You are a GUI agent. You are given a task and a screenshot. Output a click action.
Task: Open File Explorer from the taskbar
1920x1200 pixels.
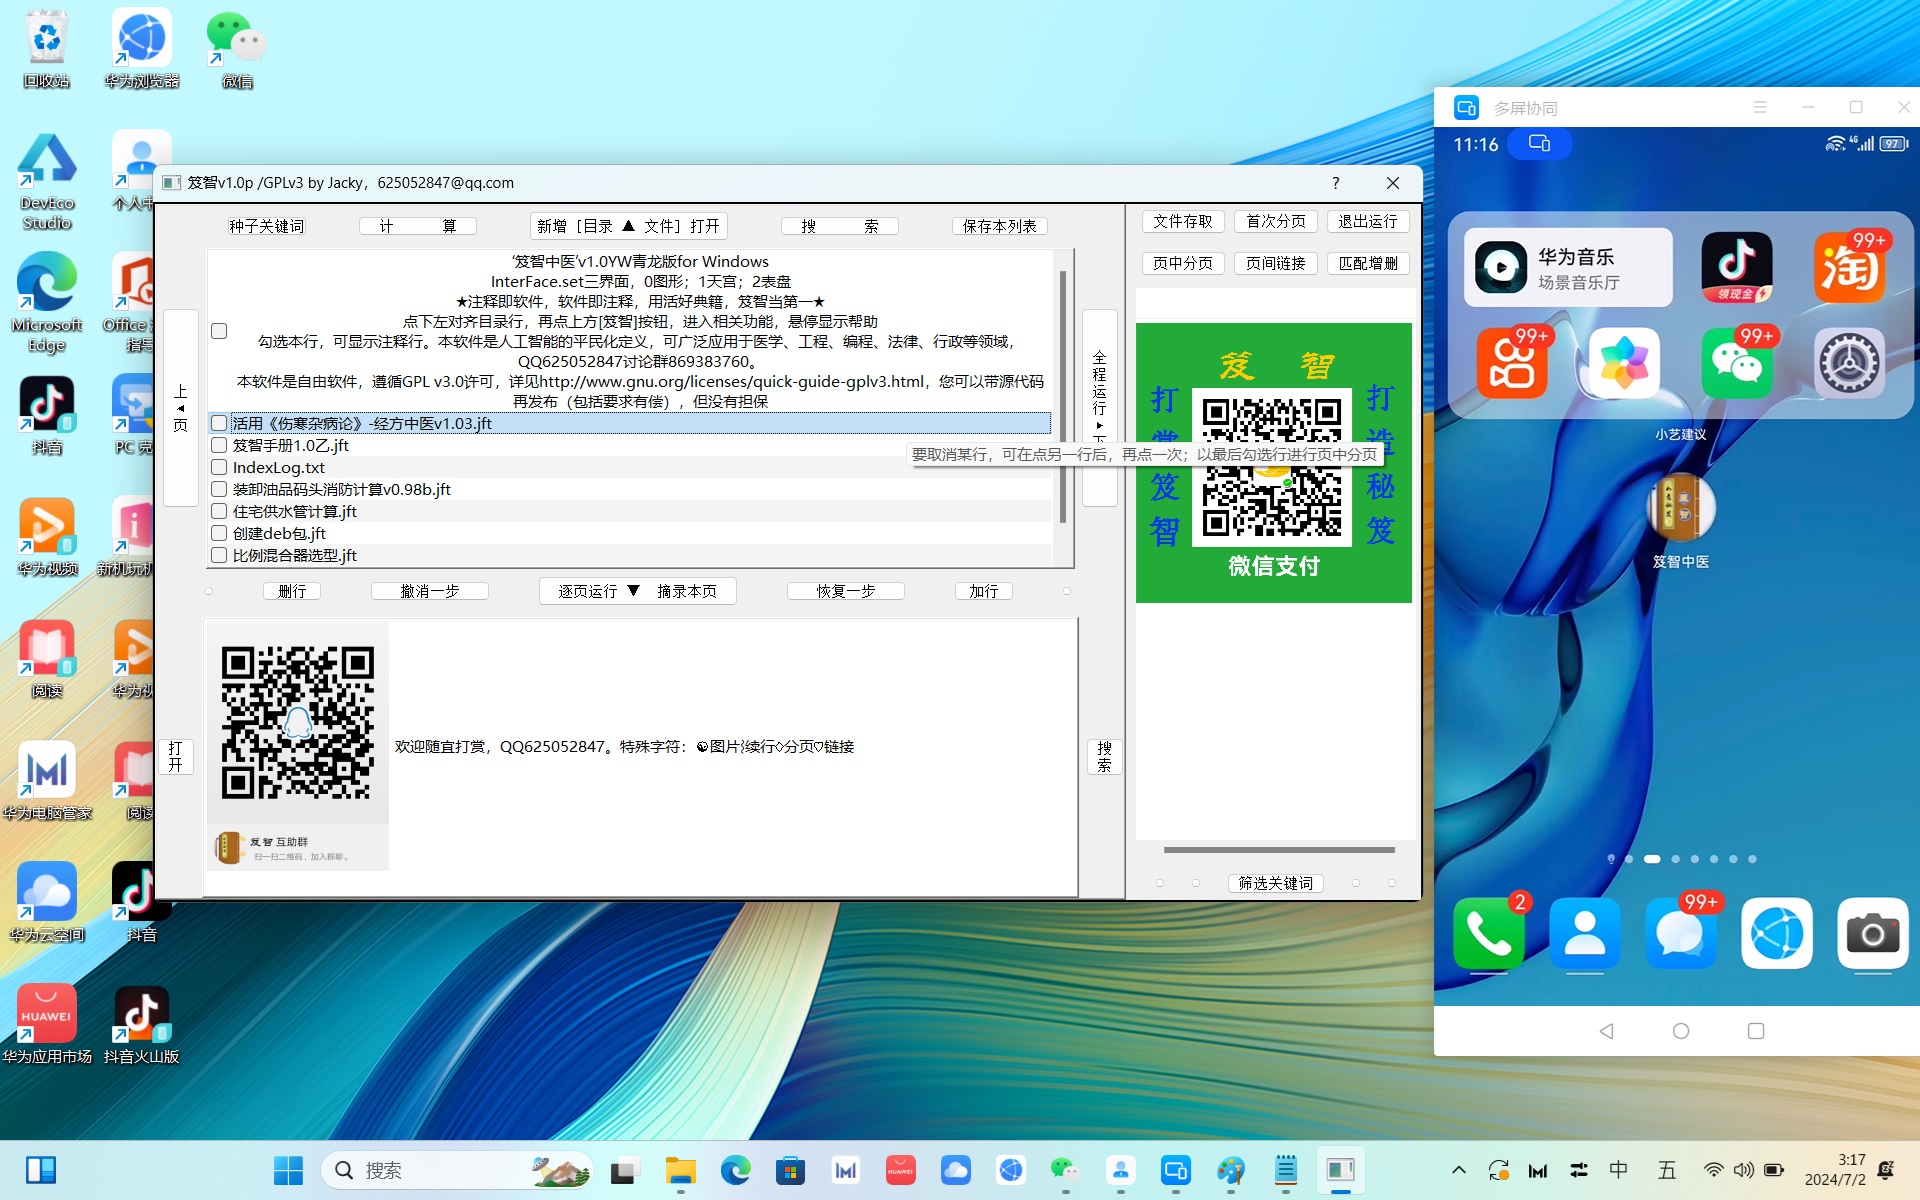pos(680,1170)
